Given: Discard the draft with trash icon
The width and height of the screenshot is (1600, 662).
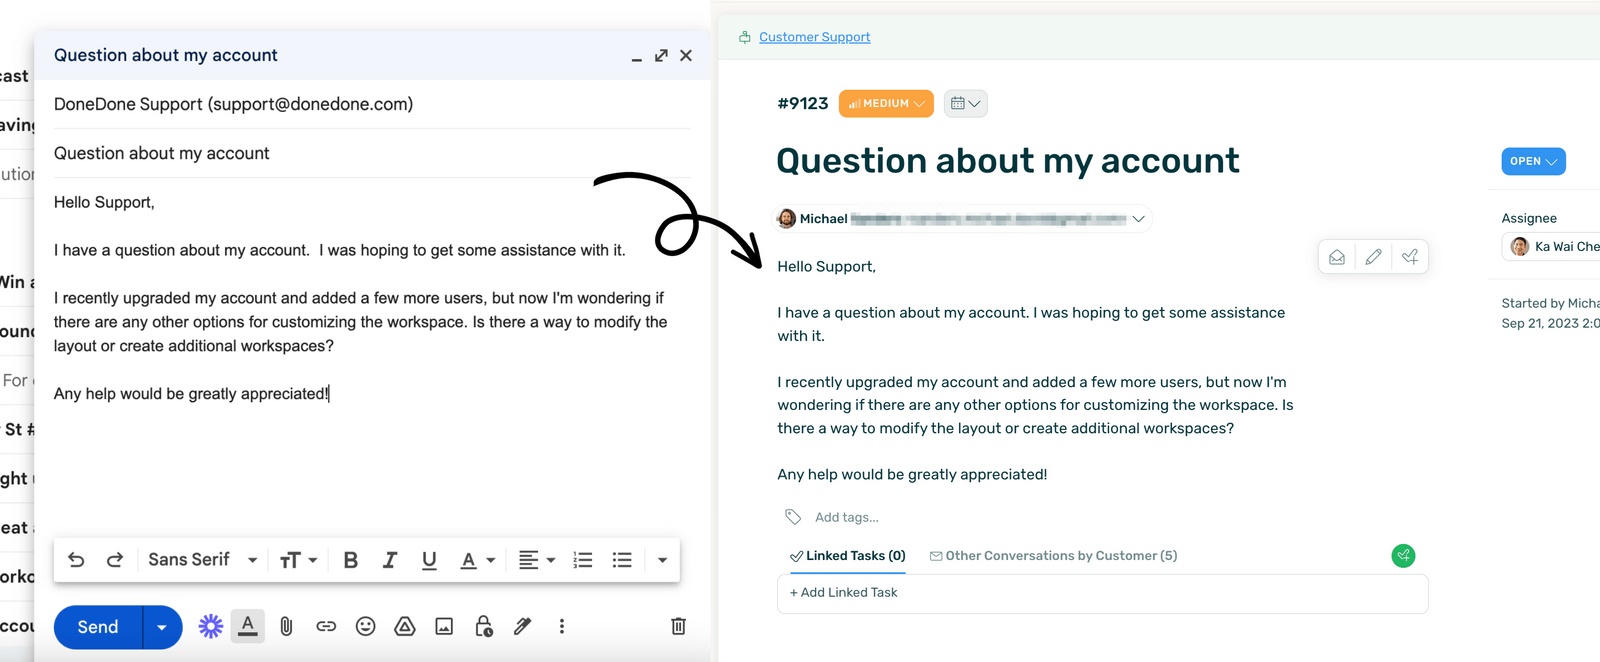Looking at the screenshot, I should click(678, 626).
